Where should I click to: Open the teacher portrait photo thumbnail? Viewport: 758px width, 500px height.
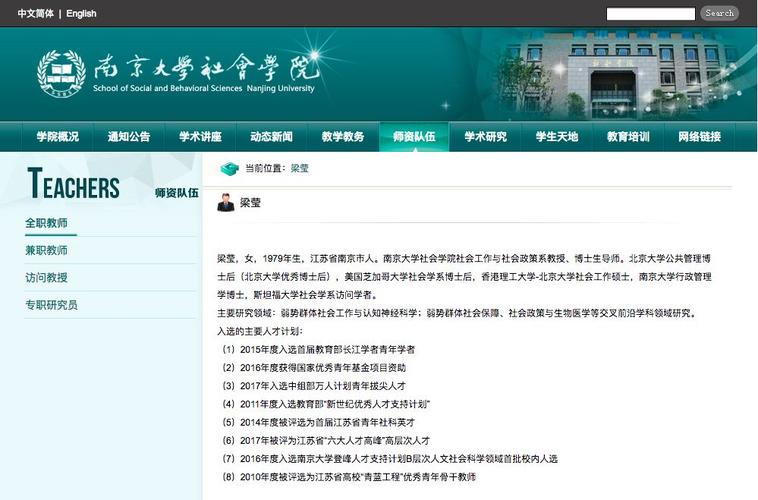[x=226, y=203]
